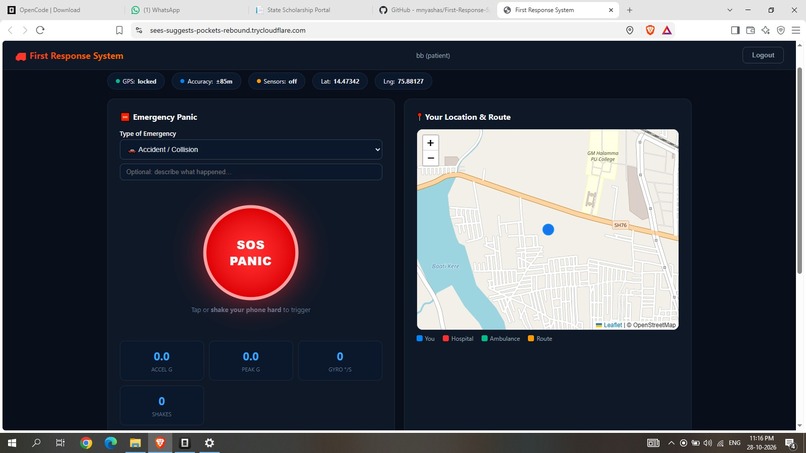This screenshot has width=806, height=453.
Task: Click the Logout button
Action: (x=763, y=55)
